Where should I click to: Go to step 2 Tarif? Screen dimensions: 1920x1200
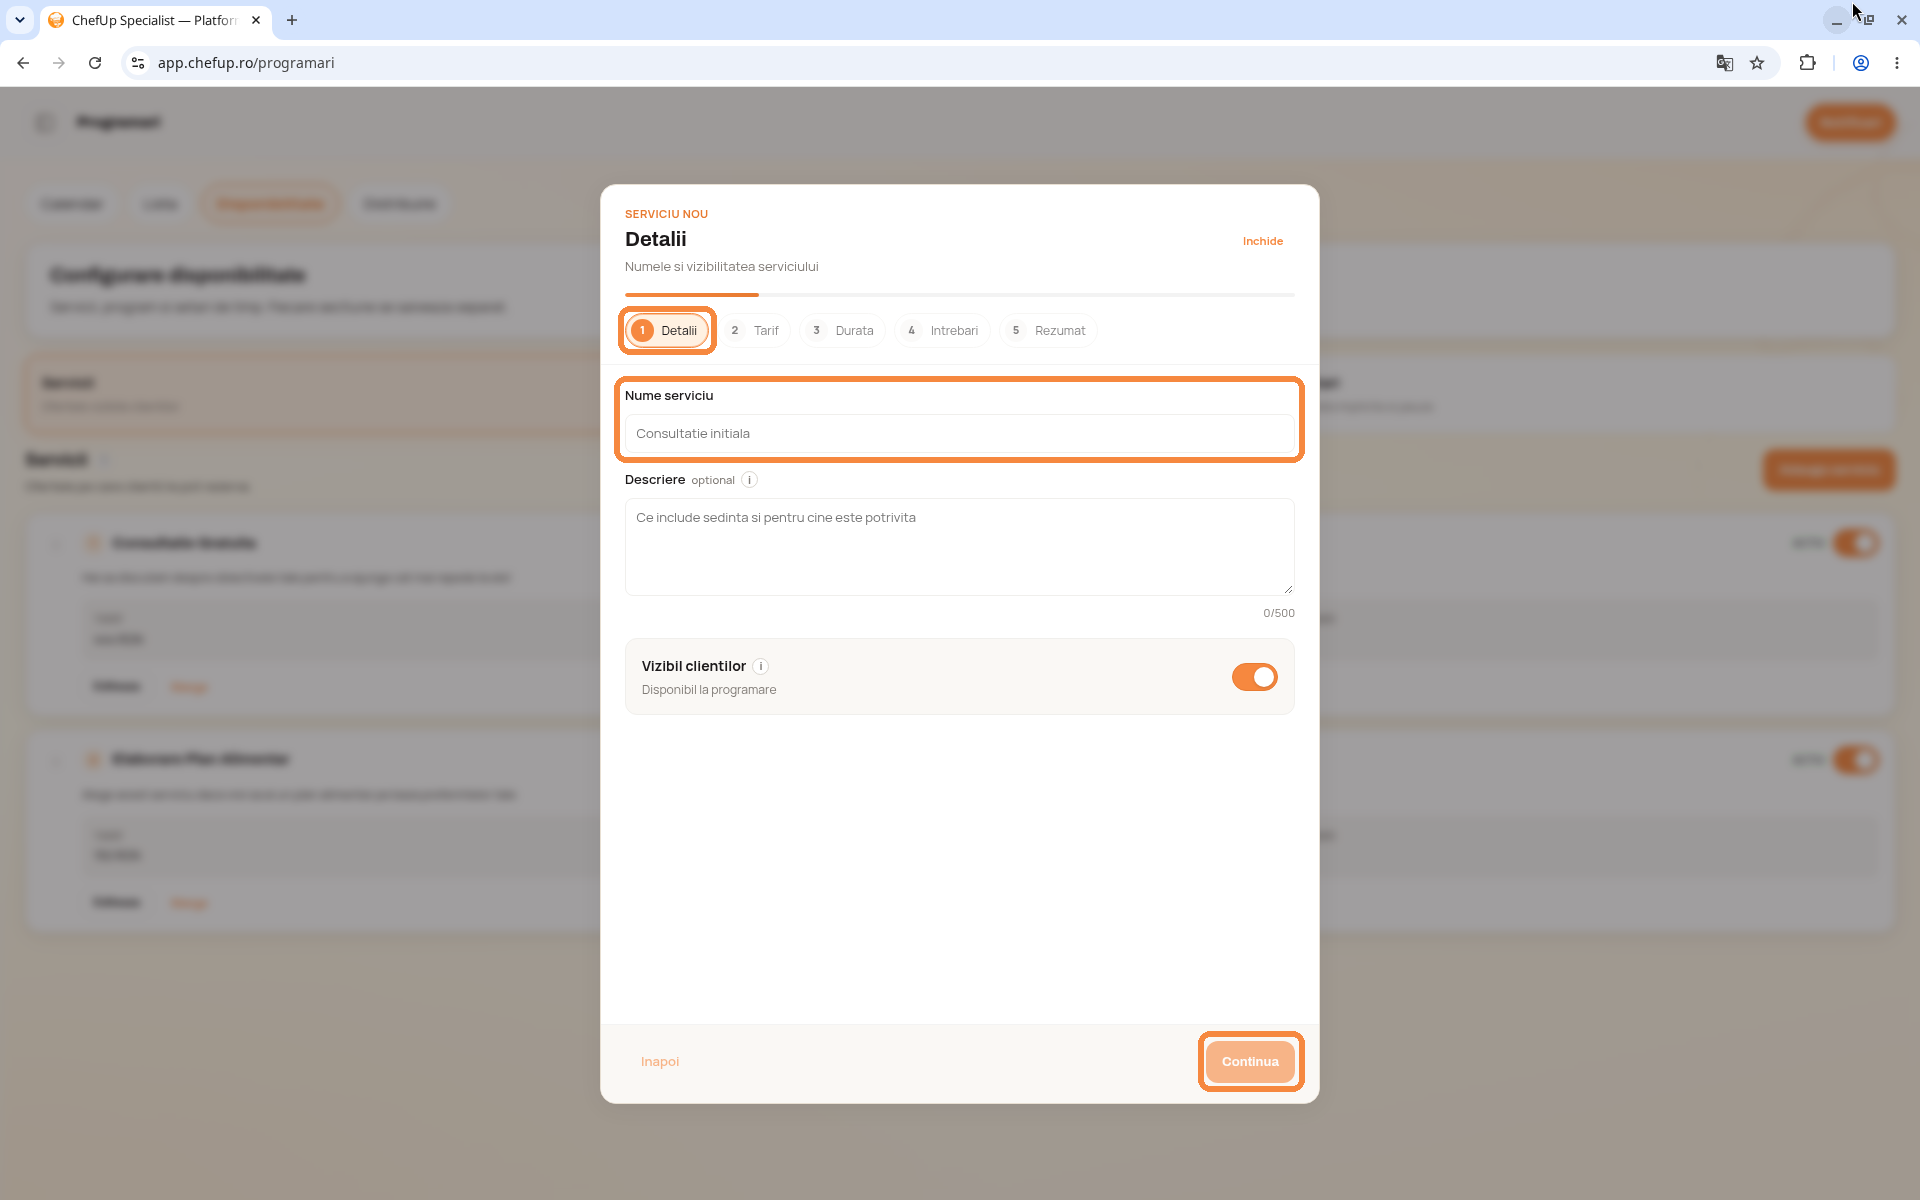tap(754, 330)
